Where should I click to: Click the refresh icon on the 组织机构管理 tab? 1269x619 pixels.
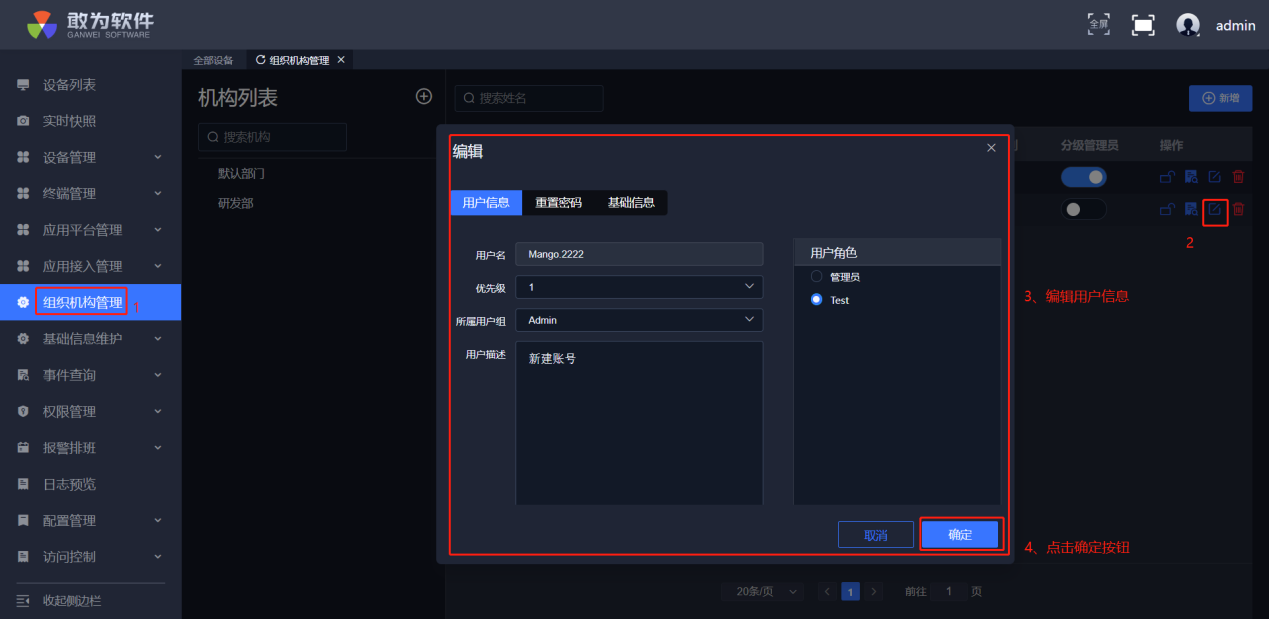pyautogui.click(x=261, y=60)
